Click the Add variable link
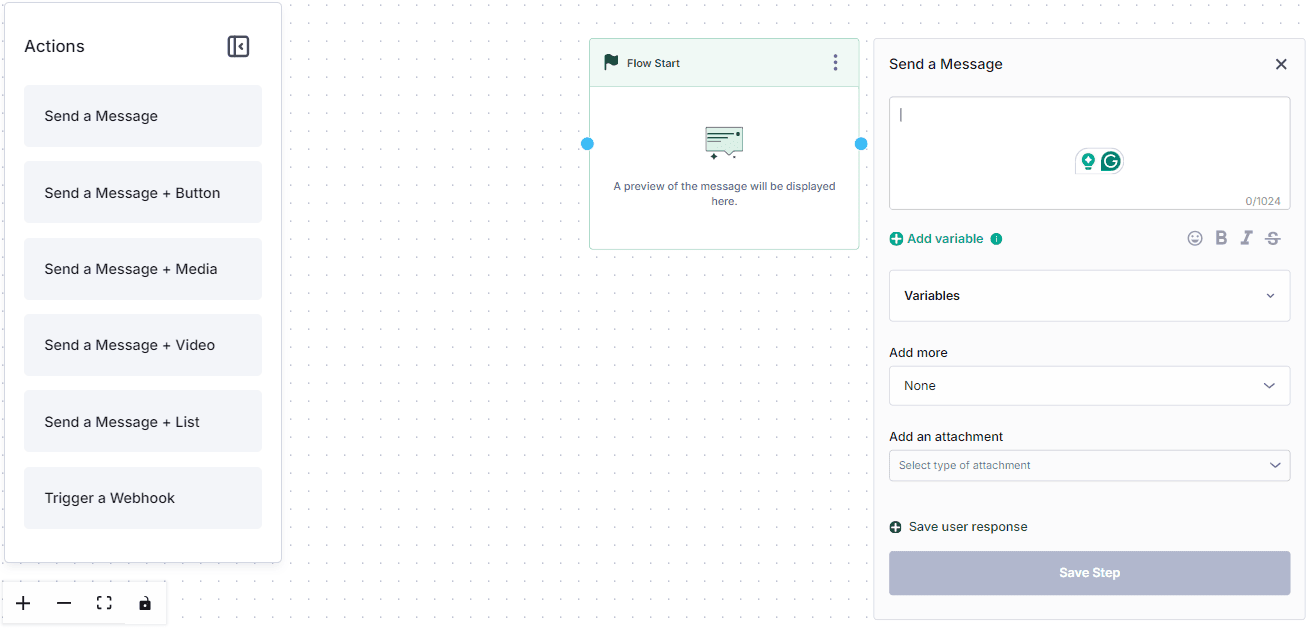The height and width of the screenshot is (630, 1314). [x=944, y=239]
